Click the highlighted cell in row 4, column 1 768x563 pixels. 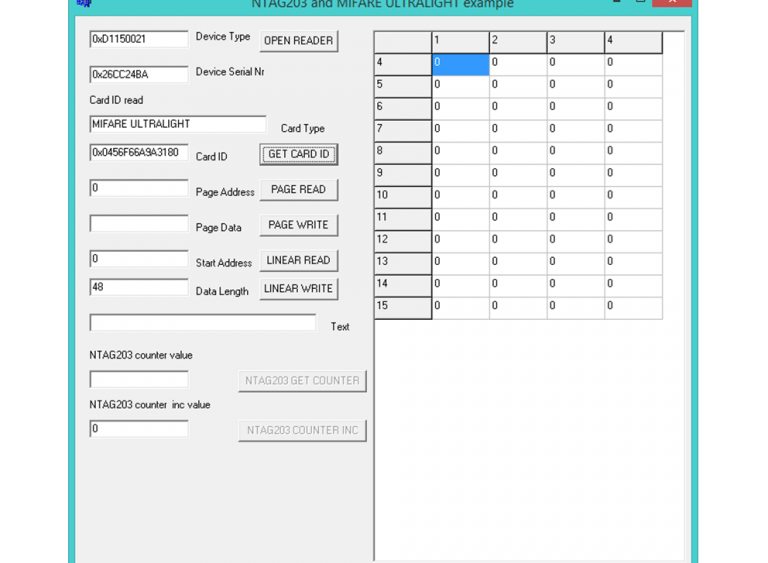coord(460,64)
